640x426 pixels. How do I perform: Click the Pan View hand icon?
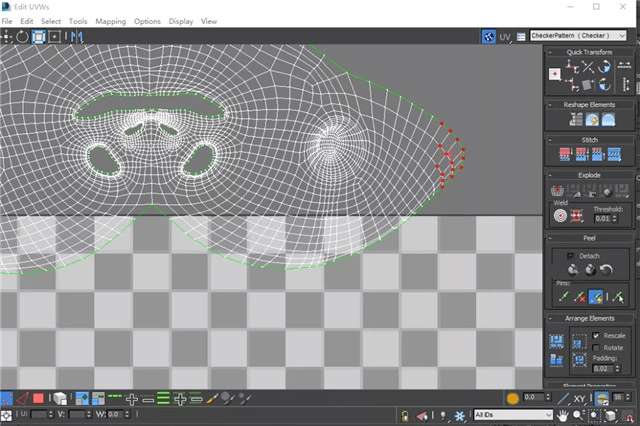562,415
